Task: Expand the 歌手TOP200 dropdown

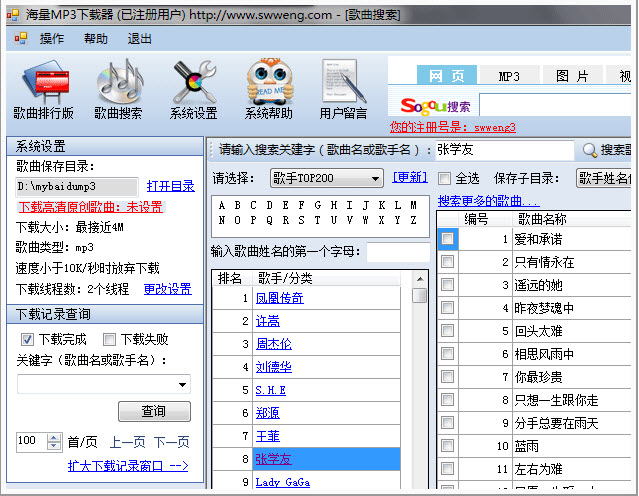Action: 375,179
